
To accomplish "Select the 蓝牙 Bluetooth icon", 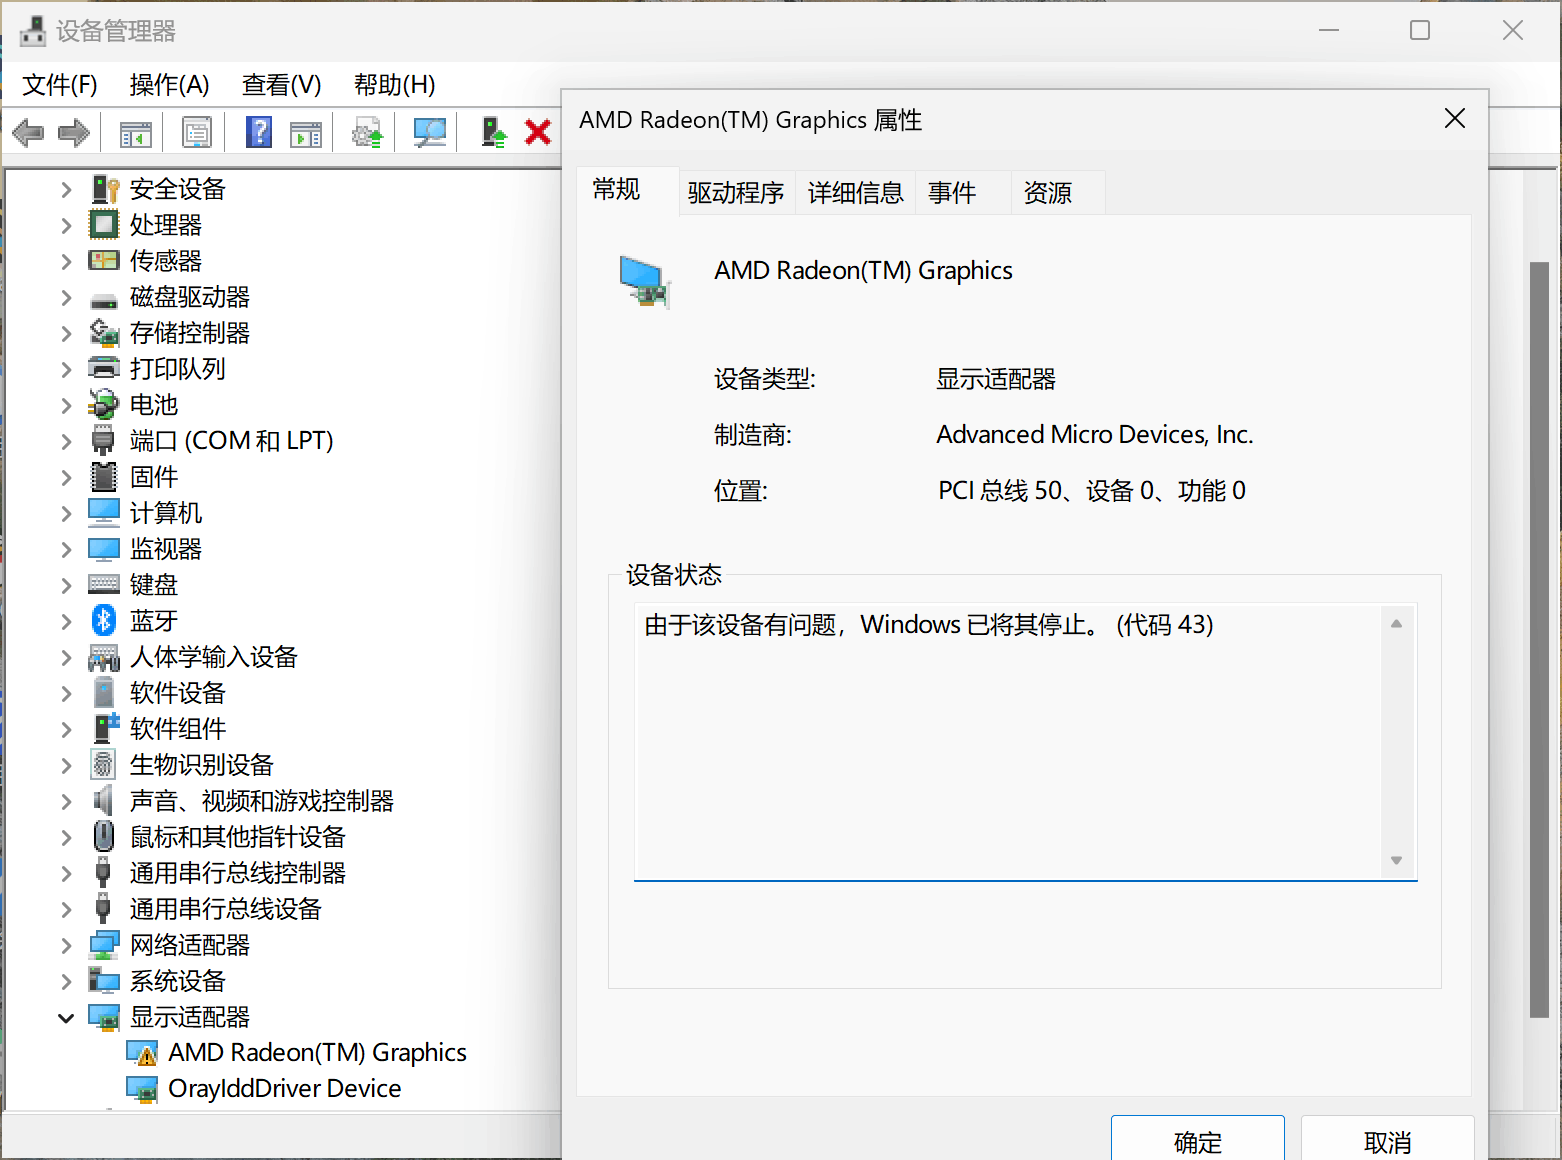I will coord(104,621).
